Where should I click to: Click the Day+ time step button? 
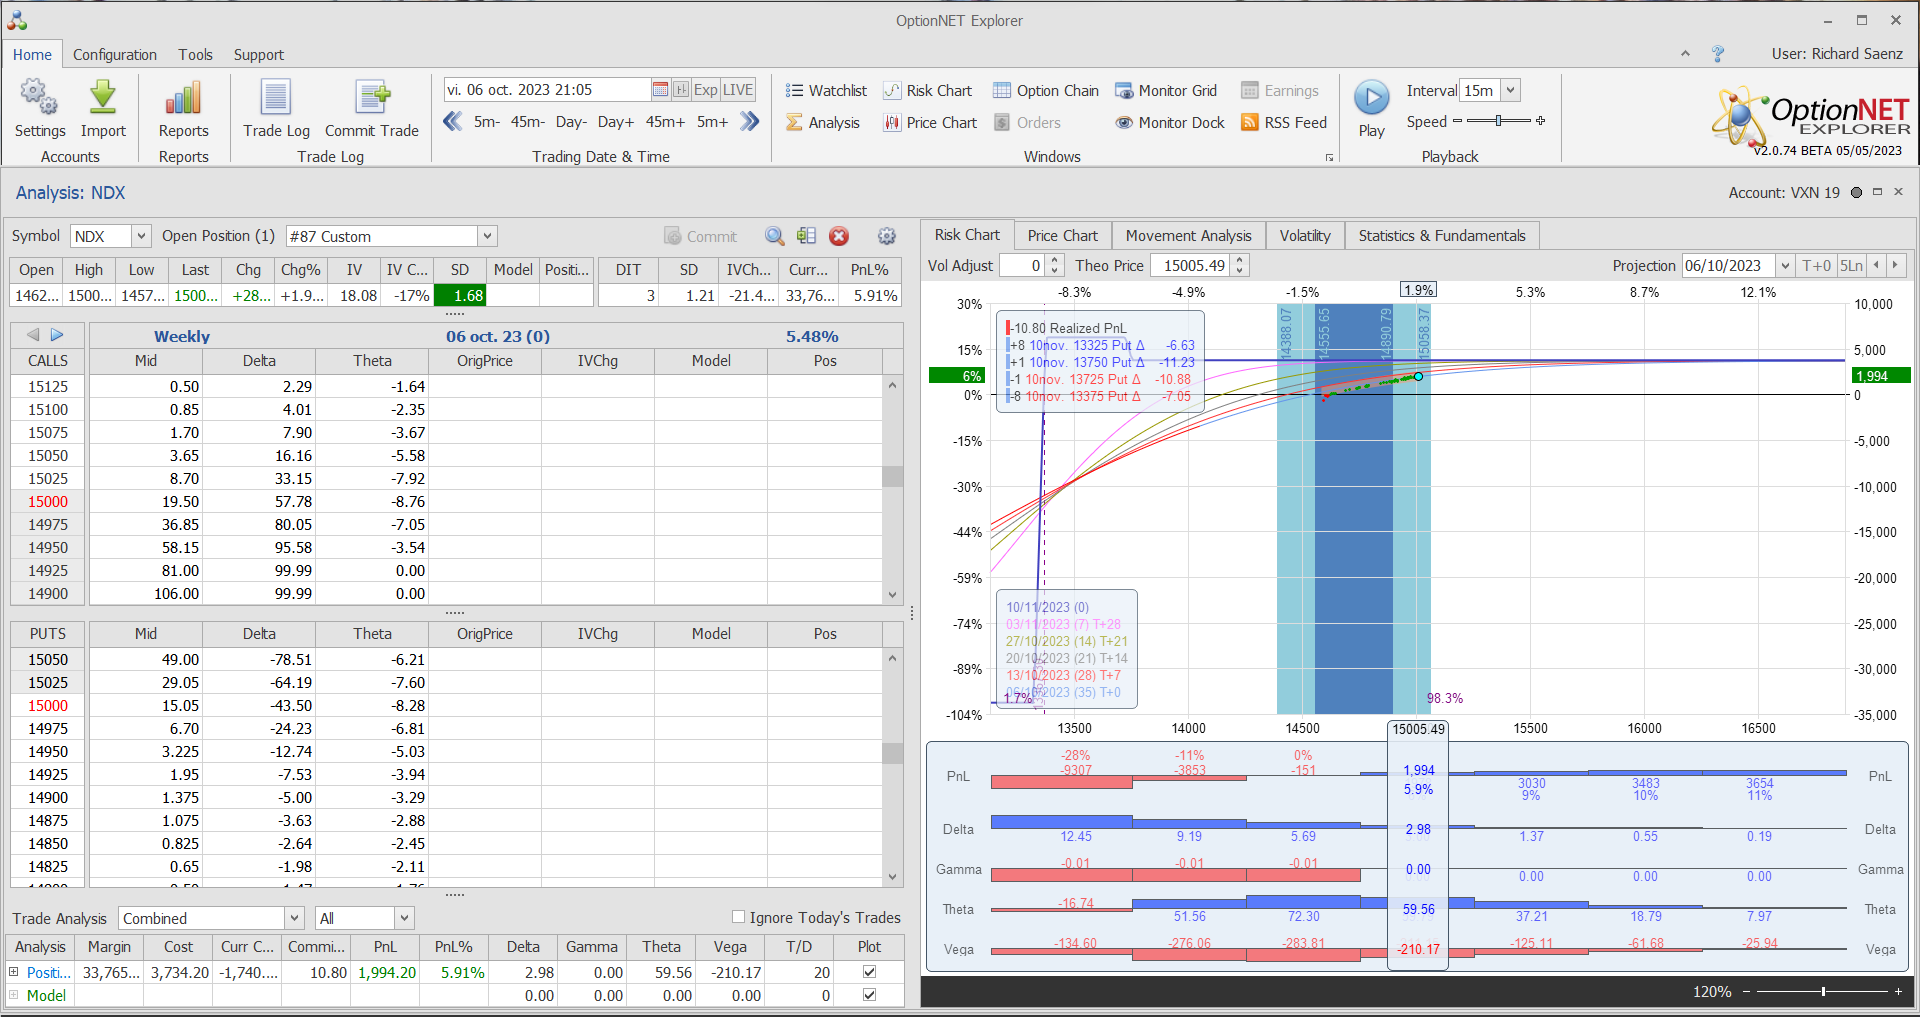(615, 122)
